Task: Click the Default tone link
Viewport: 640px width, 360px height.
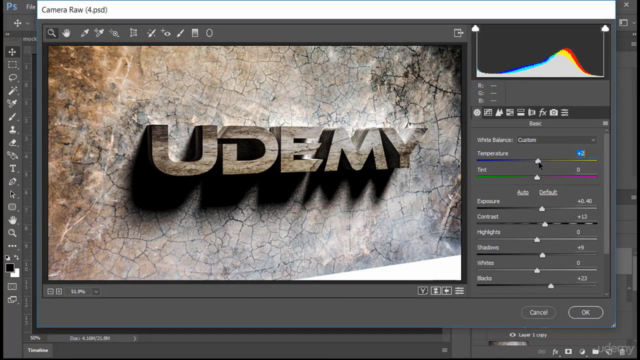Action: click(x=548, y=192)
